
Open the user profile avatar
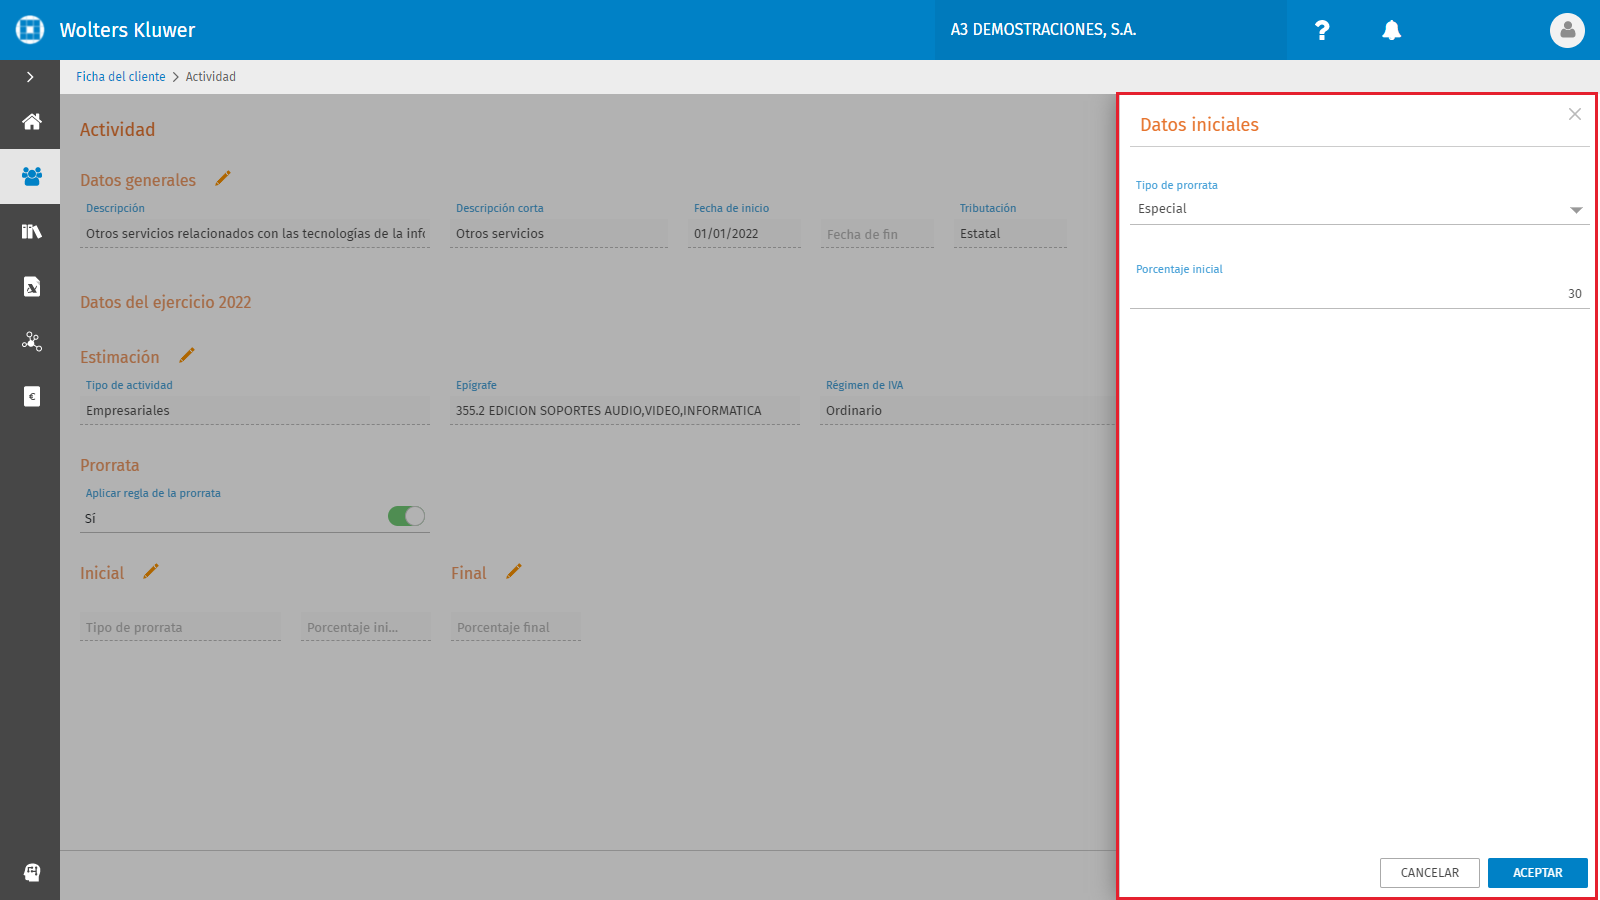[x=1567, y=30]
